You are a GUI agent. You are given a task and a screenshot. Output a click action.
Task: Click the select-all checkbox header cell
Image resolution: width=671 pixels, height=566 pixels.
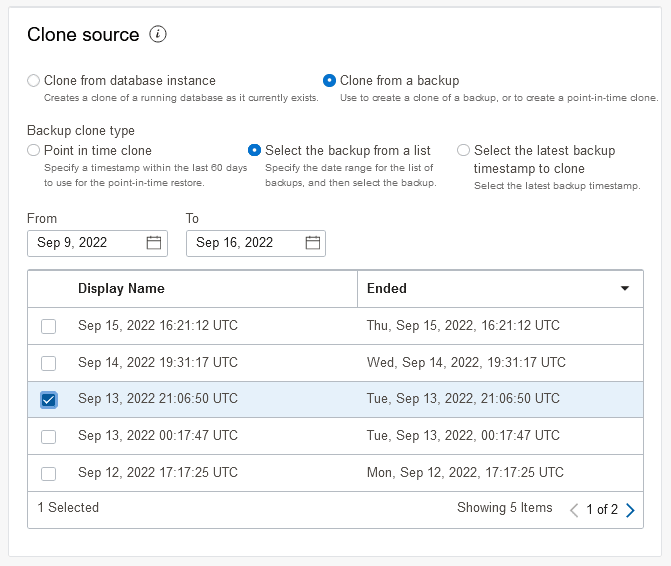click(49, 289)
